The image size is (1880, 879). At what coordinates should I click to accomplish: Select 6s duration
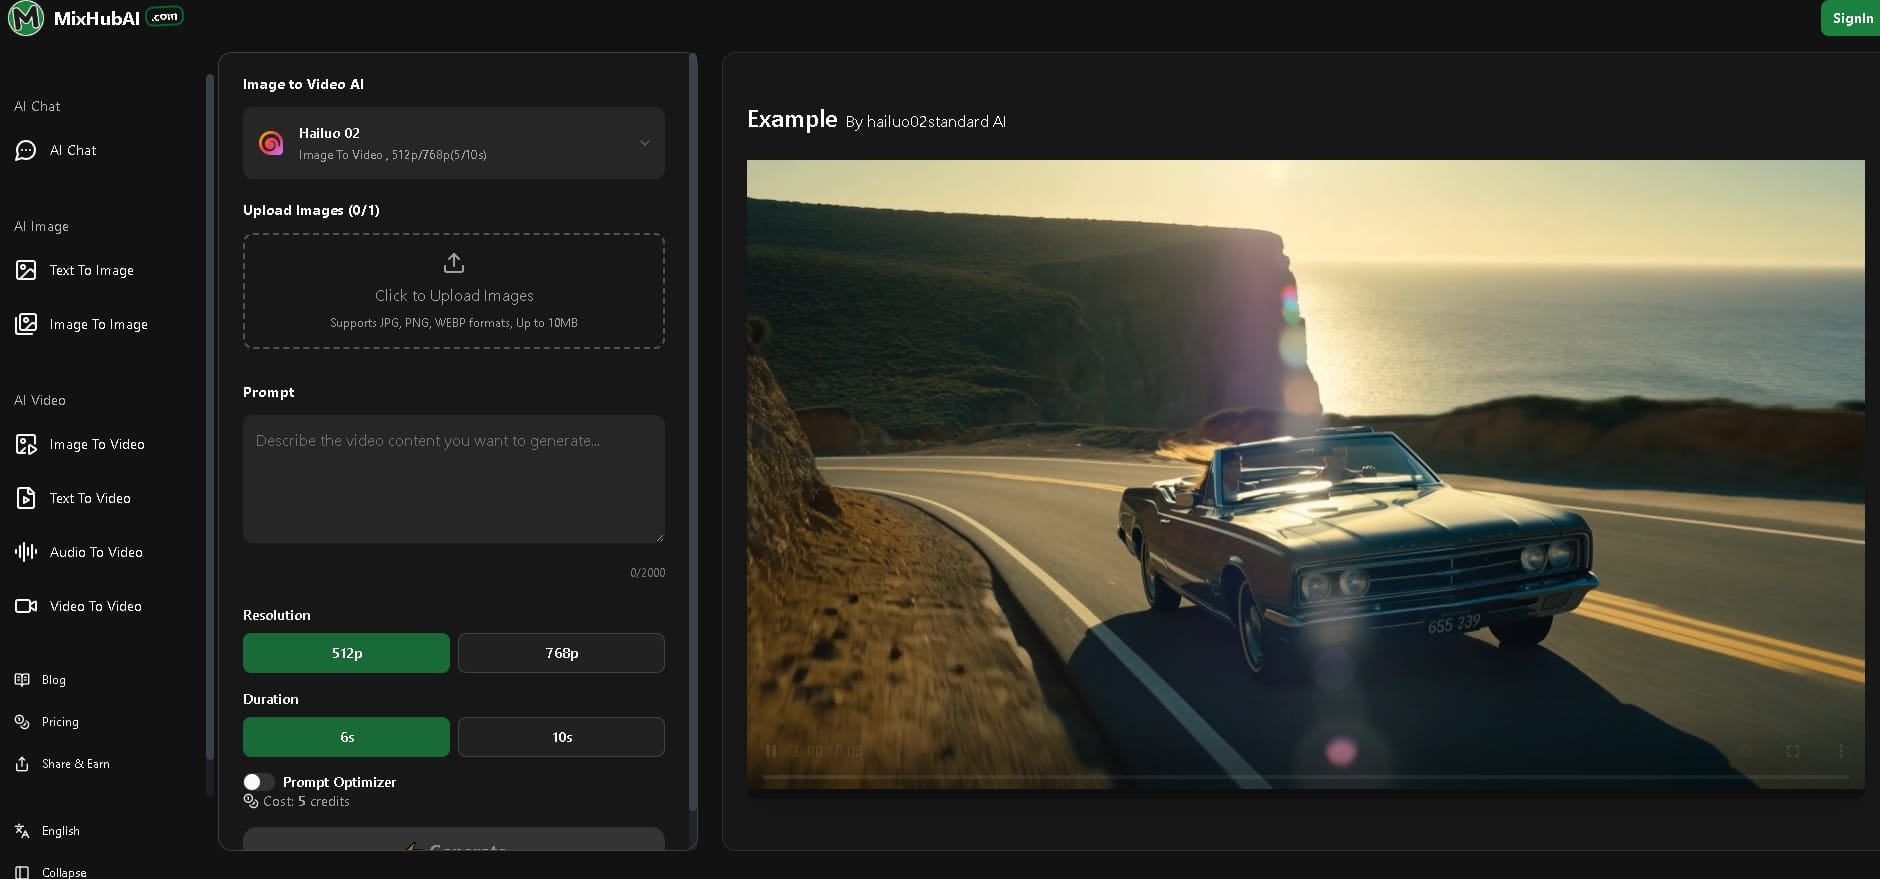346,737
